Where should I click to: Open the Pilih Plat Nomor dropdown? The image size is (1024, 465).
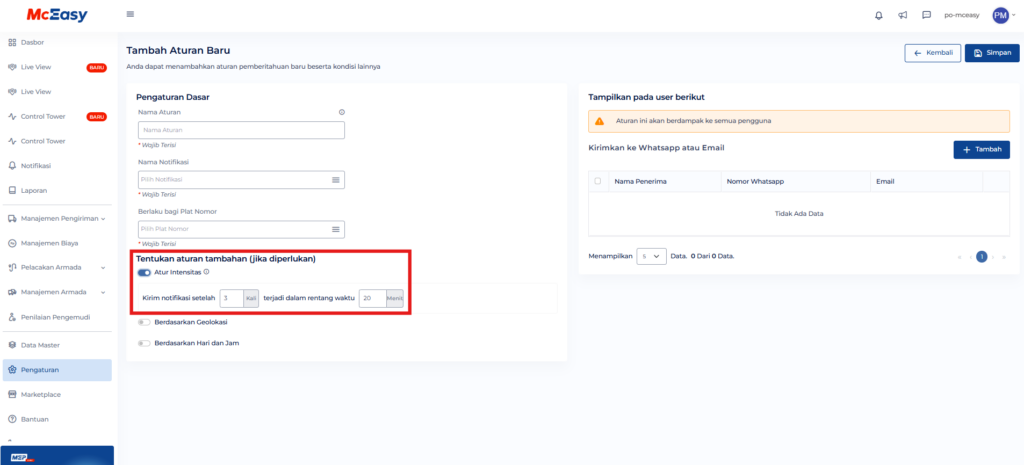coord(241,229)
